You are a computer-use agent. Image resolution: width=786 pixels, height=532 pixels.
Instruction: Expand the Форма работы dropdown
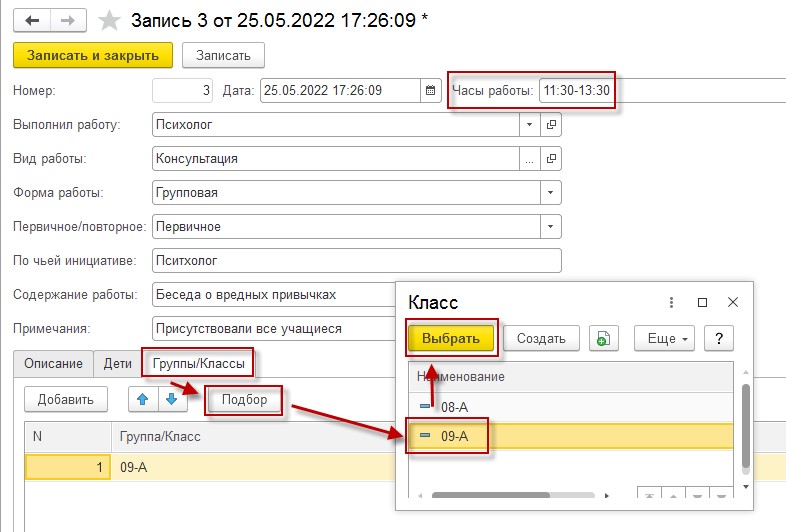550,193
